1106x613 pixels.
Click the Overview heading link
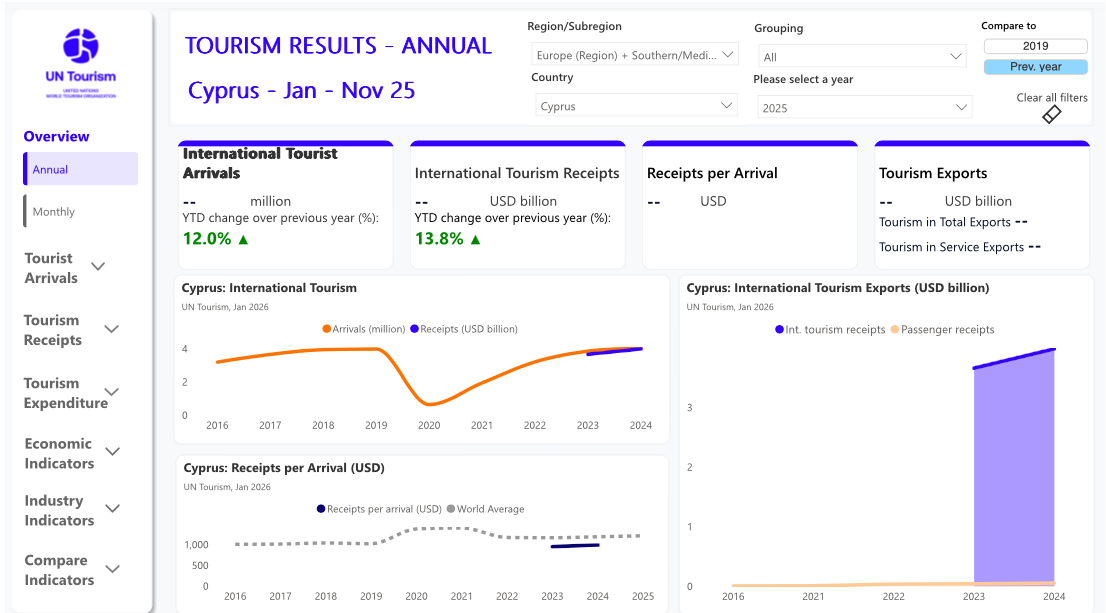(57, 137)
